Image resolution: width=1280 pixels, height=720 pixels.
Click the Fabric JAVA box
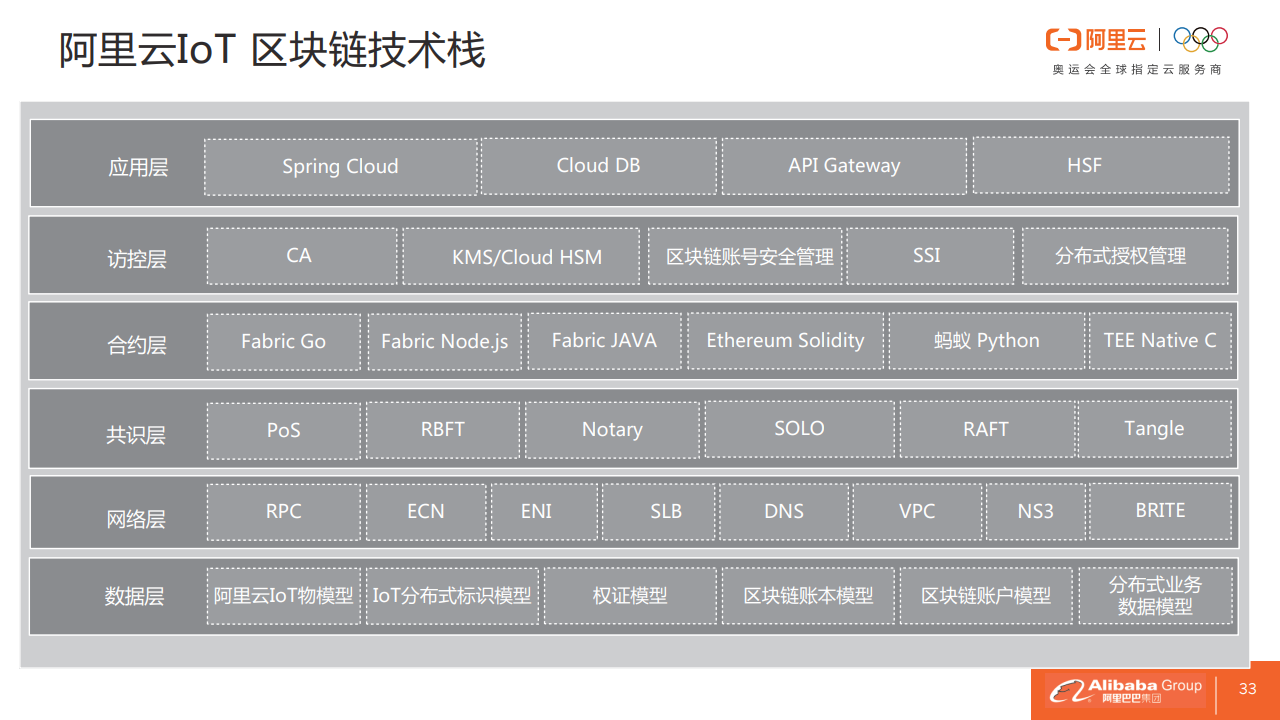(604, 342)
